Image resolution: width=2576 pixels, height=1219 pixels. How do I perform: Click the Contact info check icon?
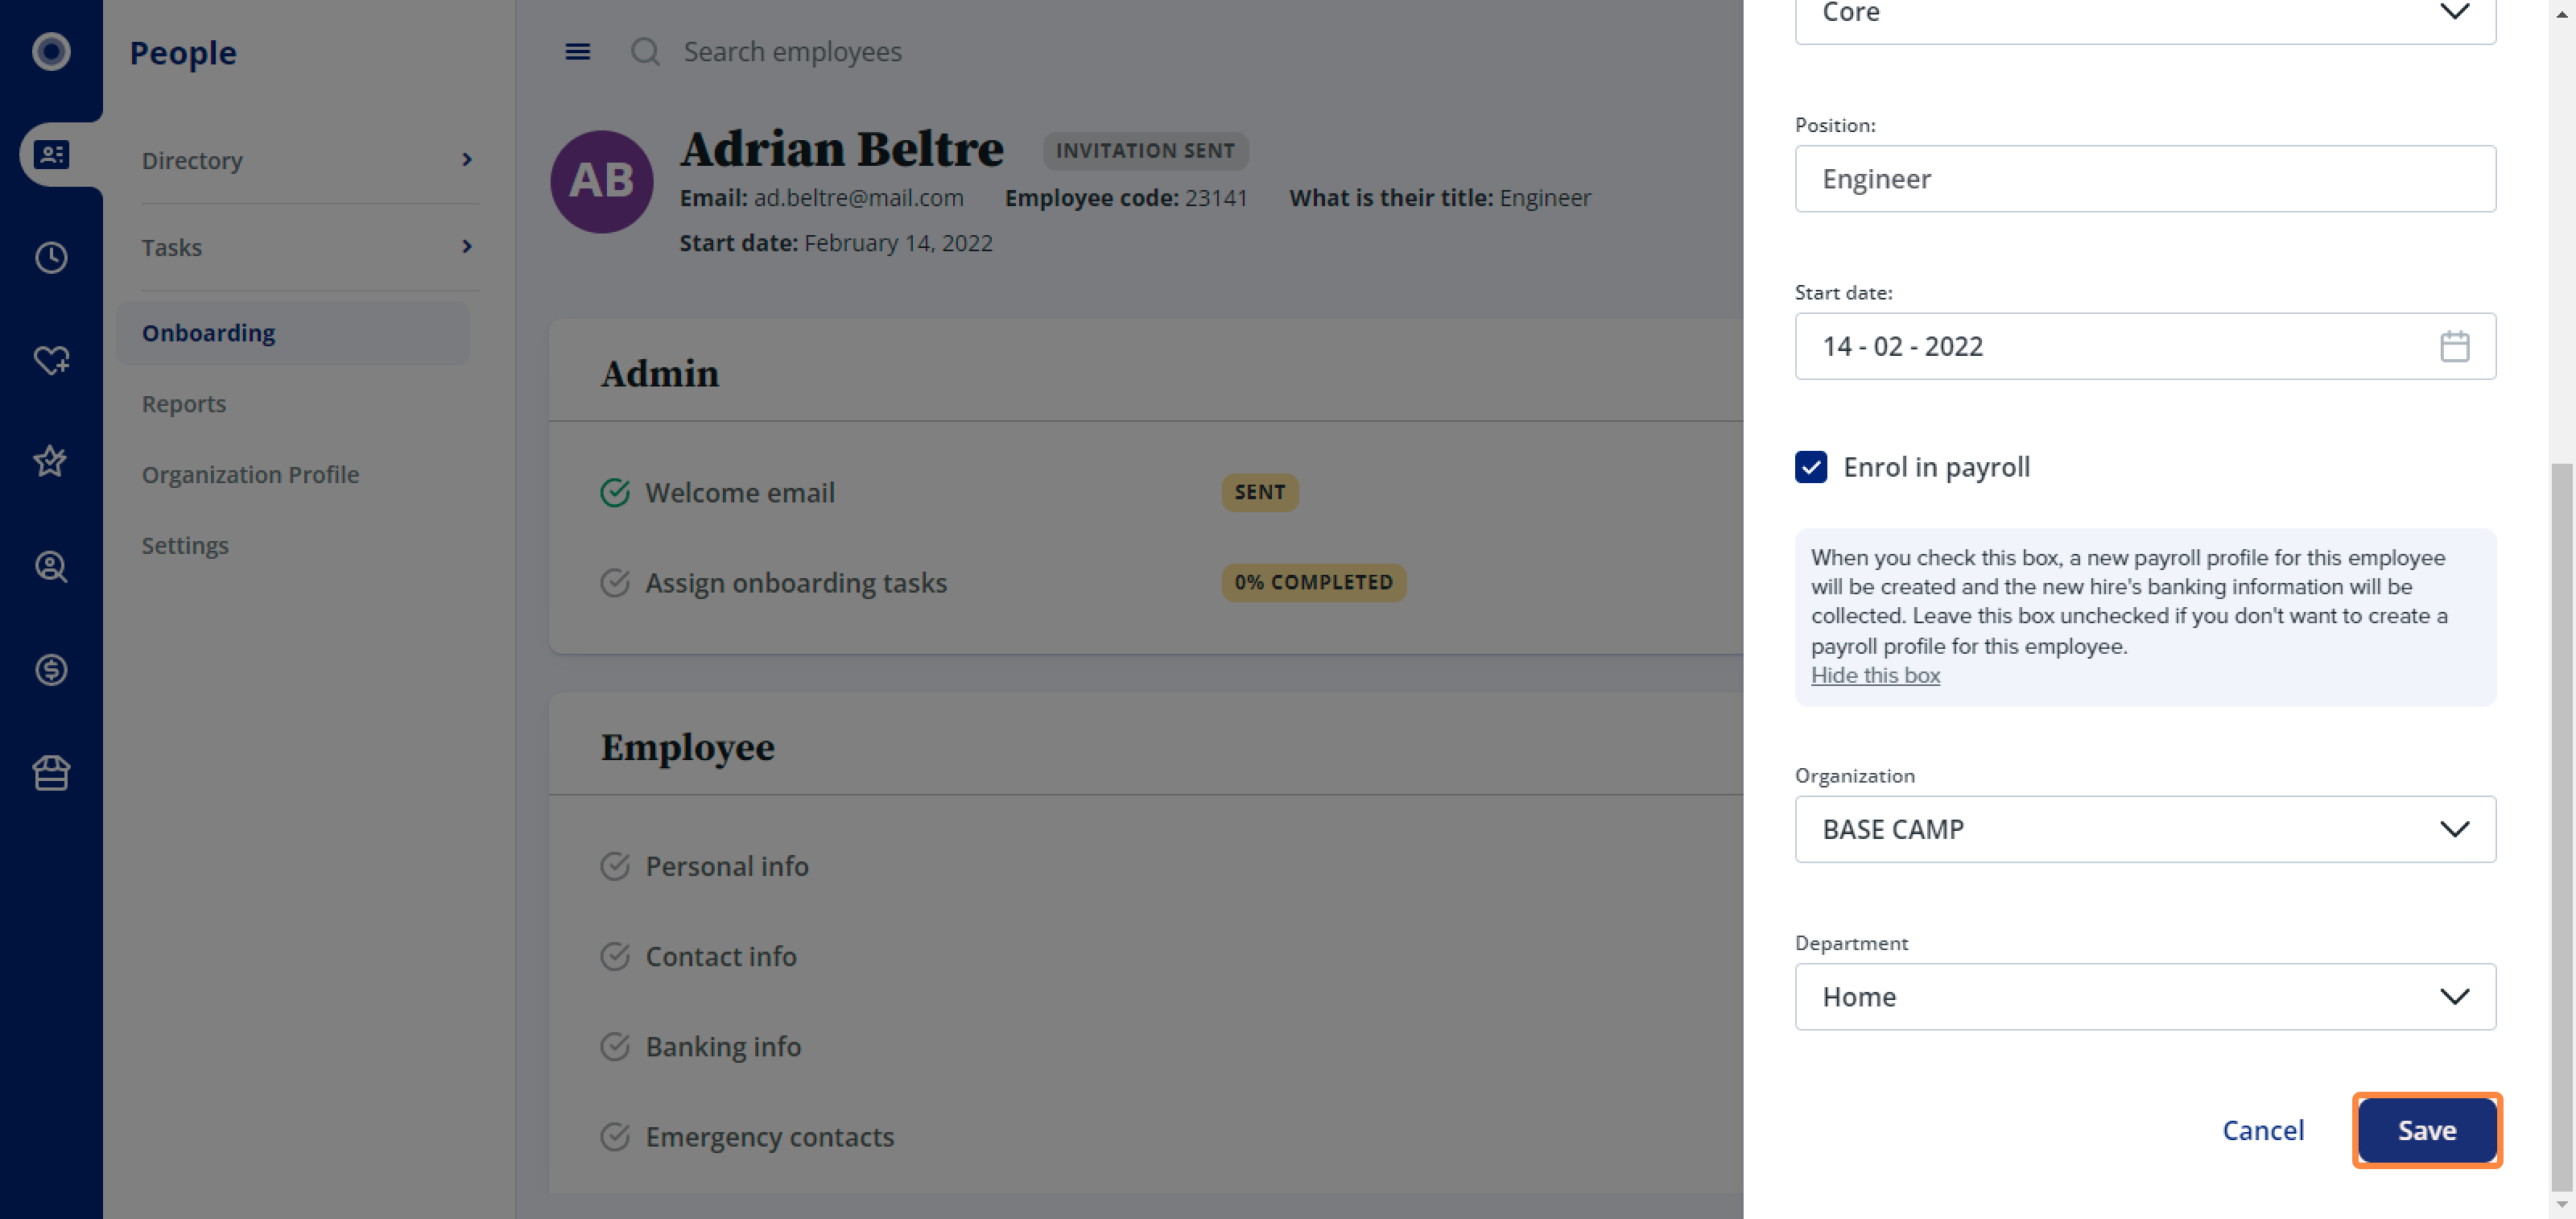tap(615, 956)
